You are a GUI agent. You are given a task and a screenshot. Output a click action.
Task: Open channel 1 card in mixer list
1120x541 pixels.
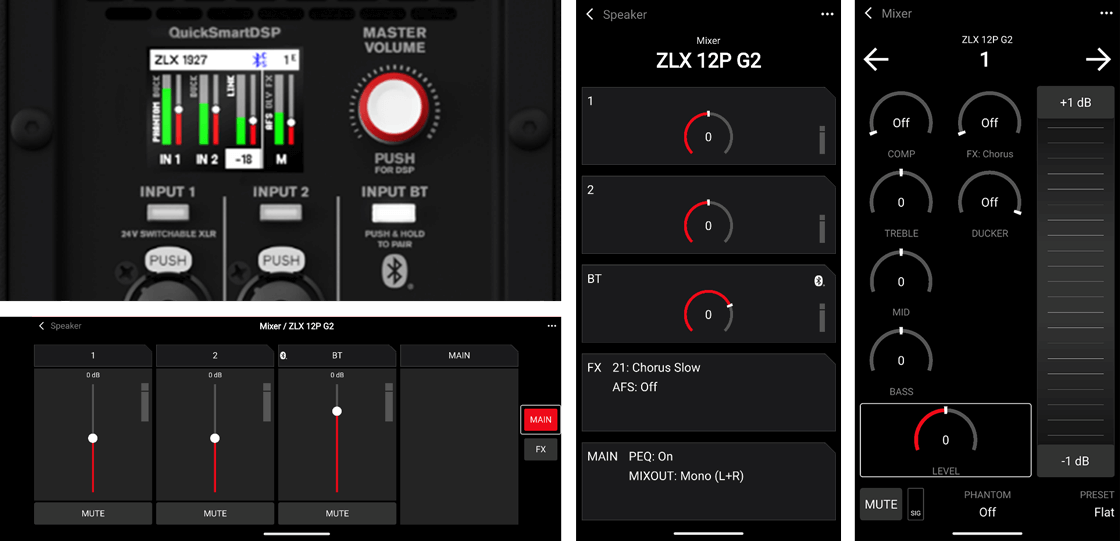(x=709, y=126)
